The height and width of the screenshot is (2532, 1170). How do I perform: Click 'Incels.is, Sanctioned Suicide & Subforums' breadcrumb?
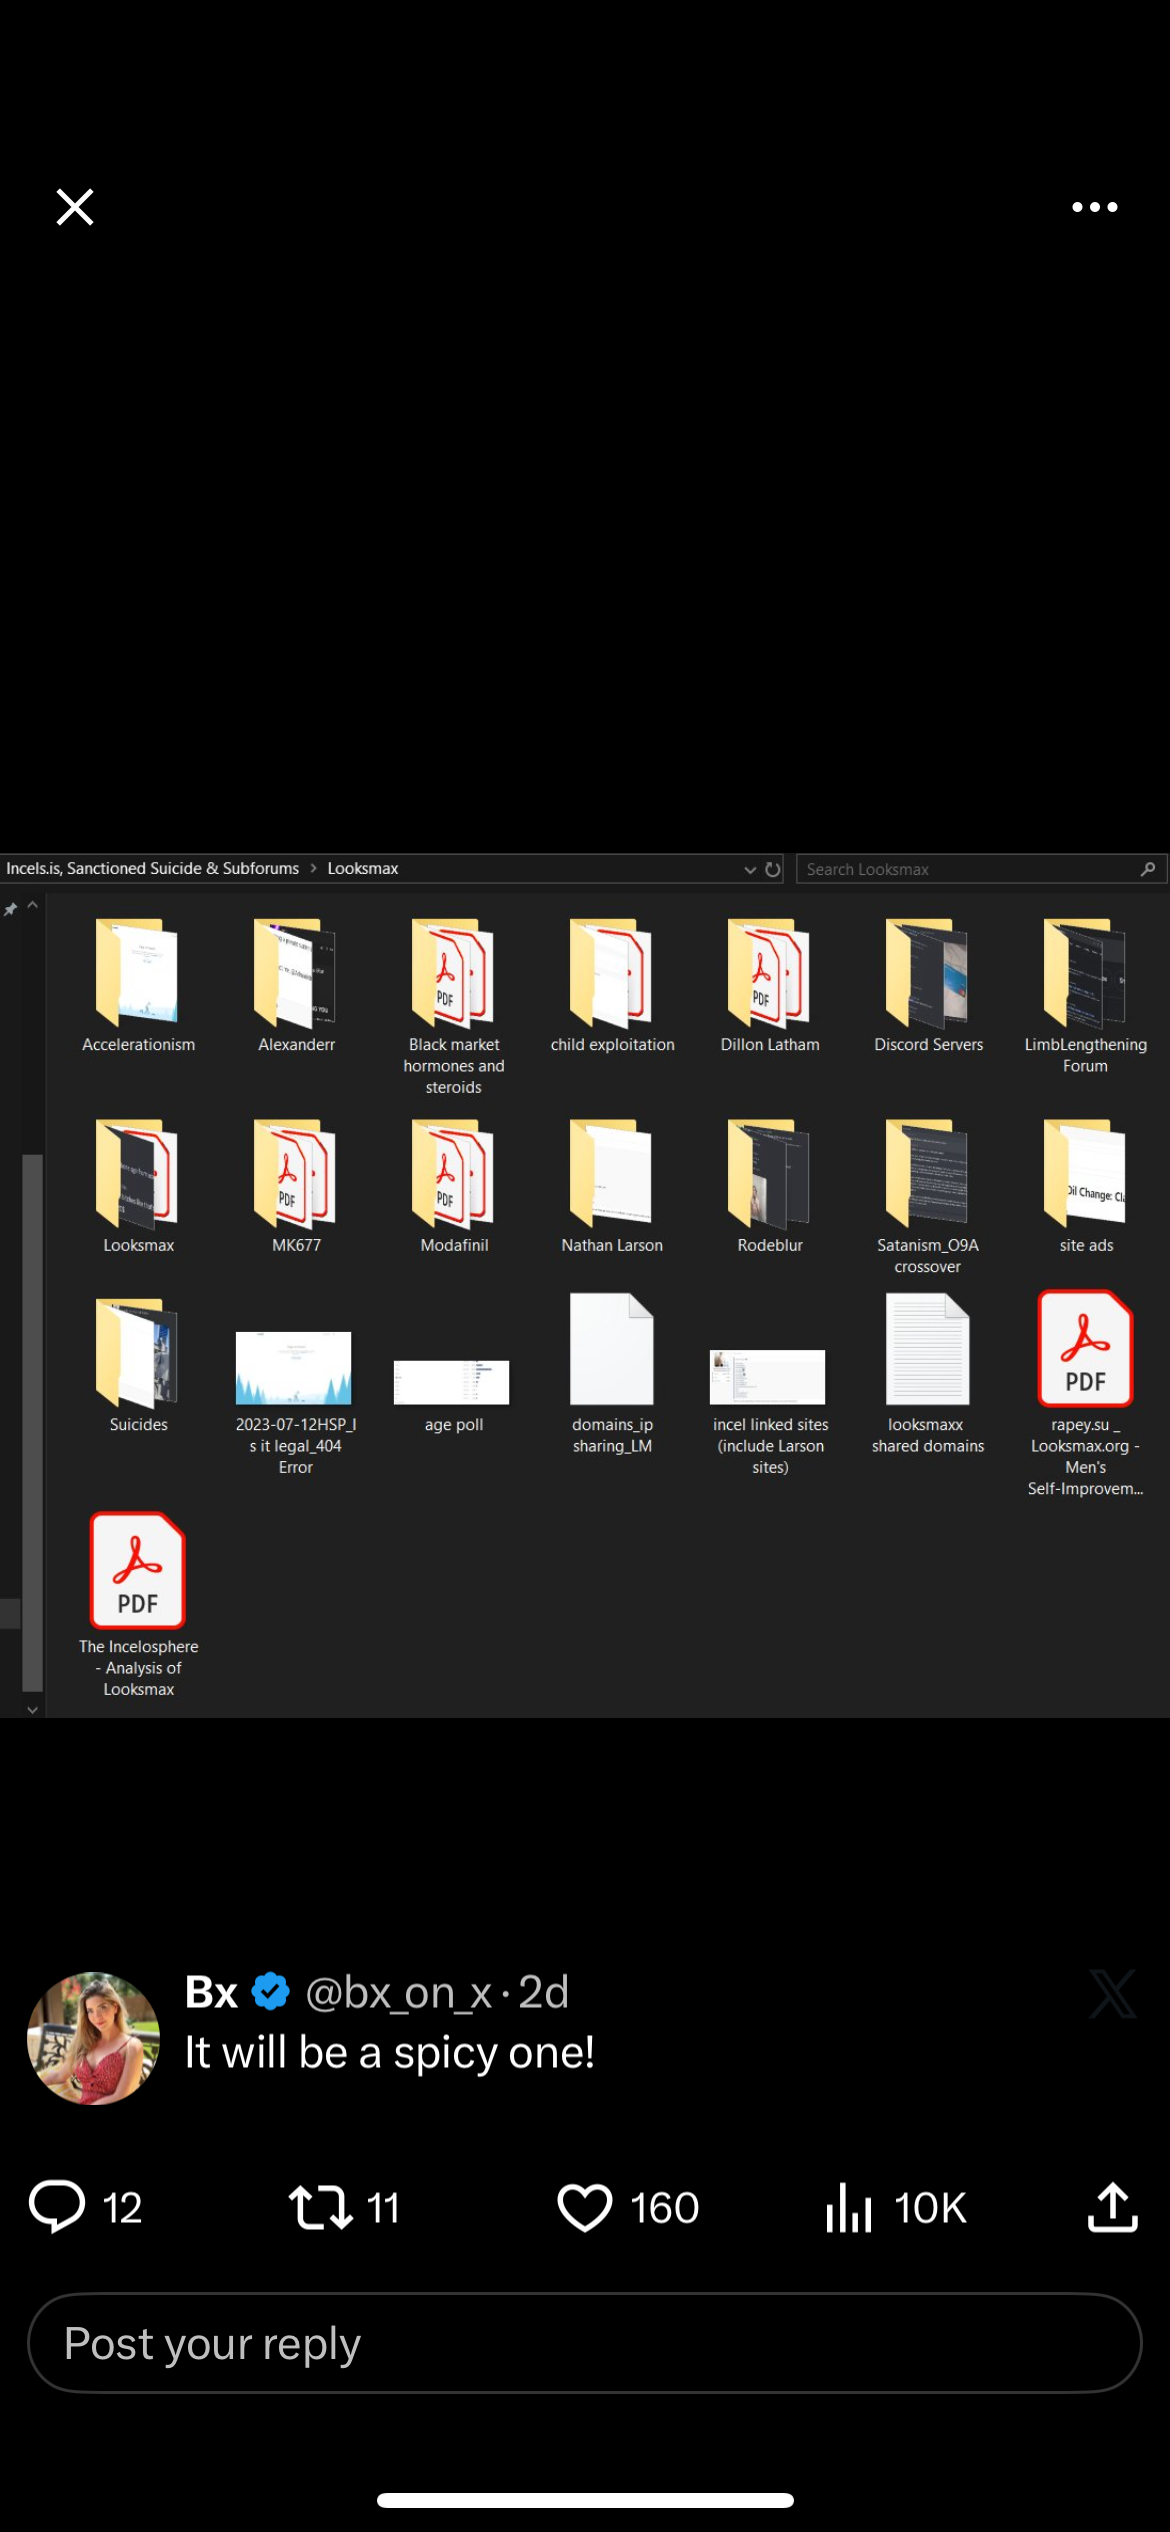152,868
